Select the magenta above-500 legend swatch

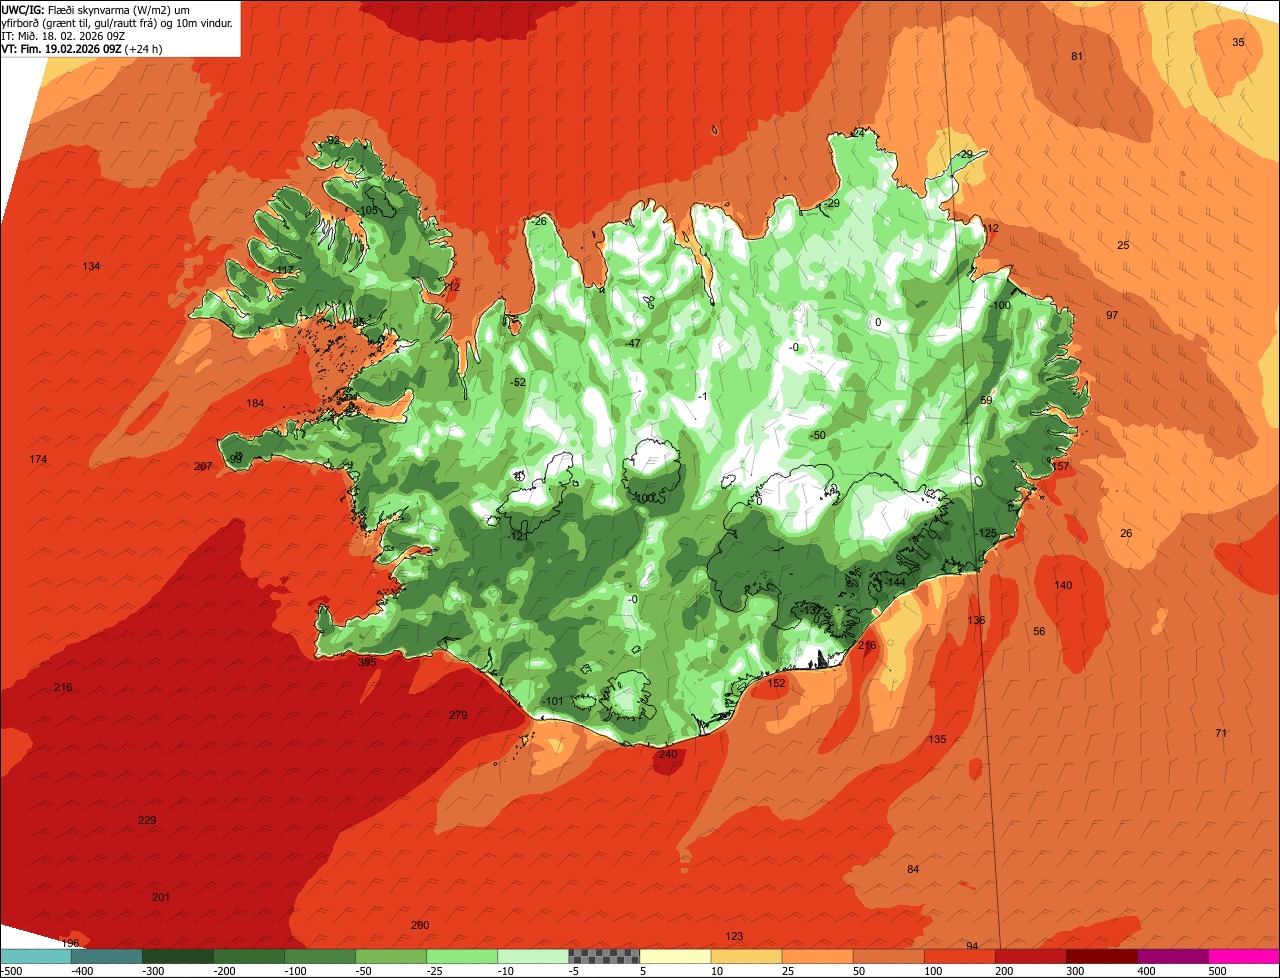(x=1244, y=956)
